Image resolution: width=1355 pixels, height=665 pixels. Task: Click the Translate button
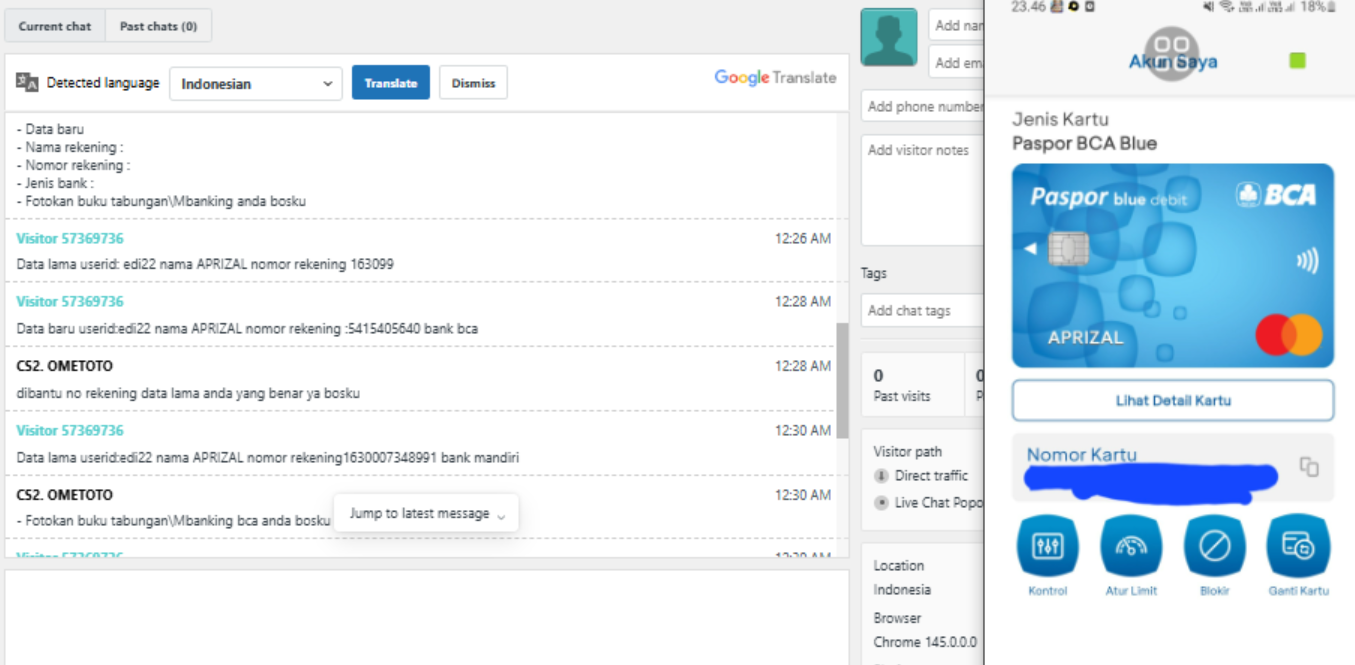(391, 83)
